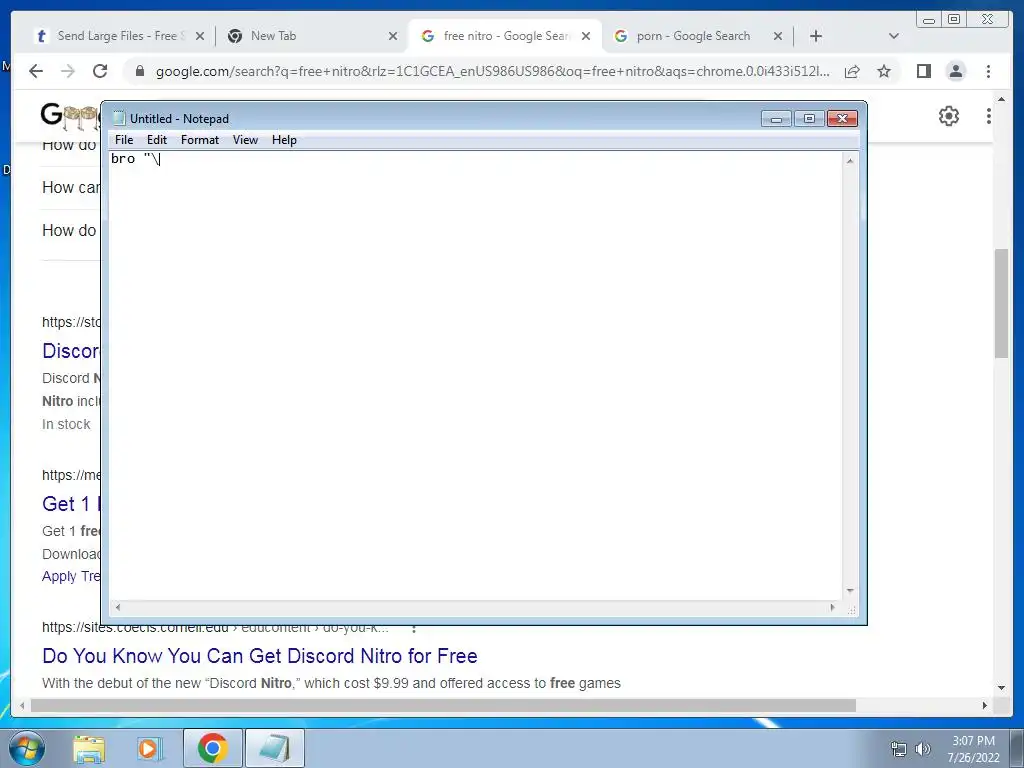
Task: Click Chrome horizontal scrollbar right arrow
Action: click(x=985, y=705)
